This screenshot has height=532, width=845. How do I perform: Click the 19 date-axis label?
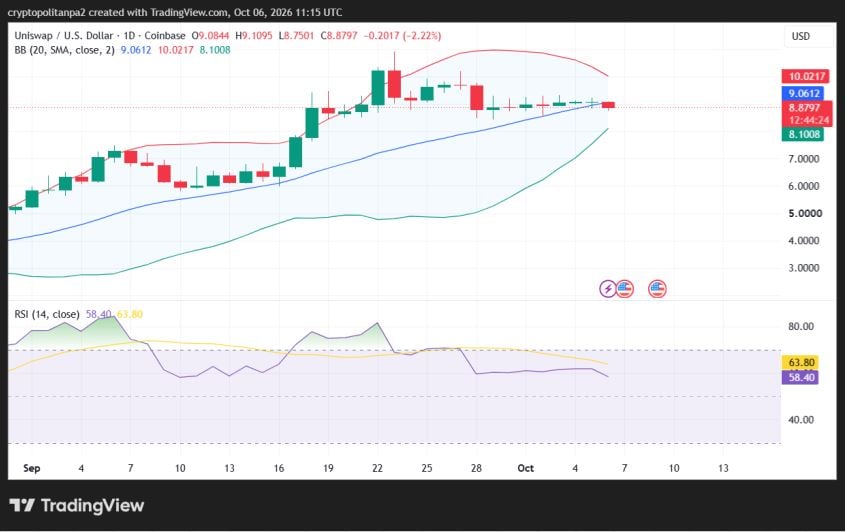click(328, 468)
